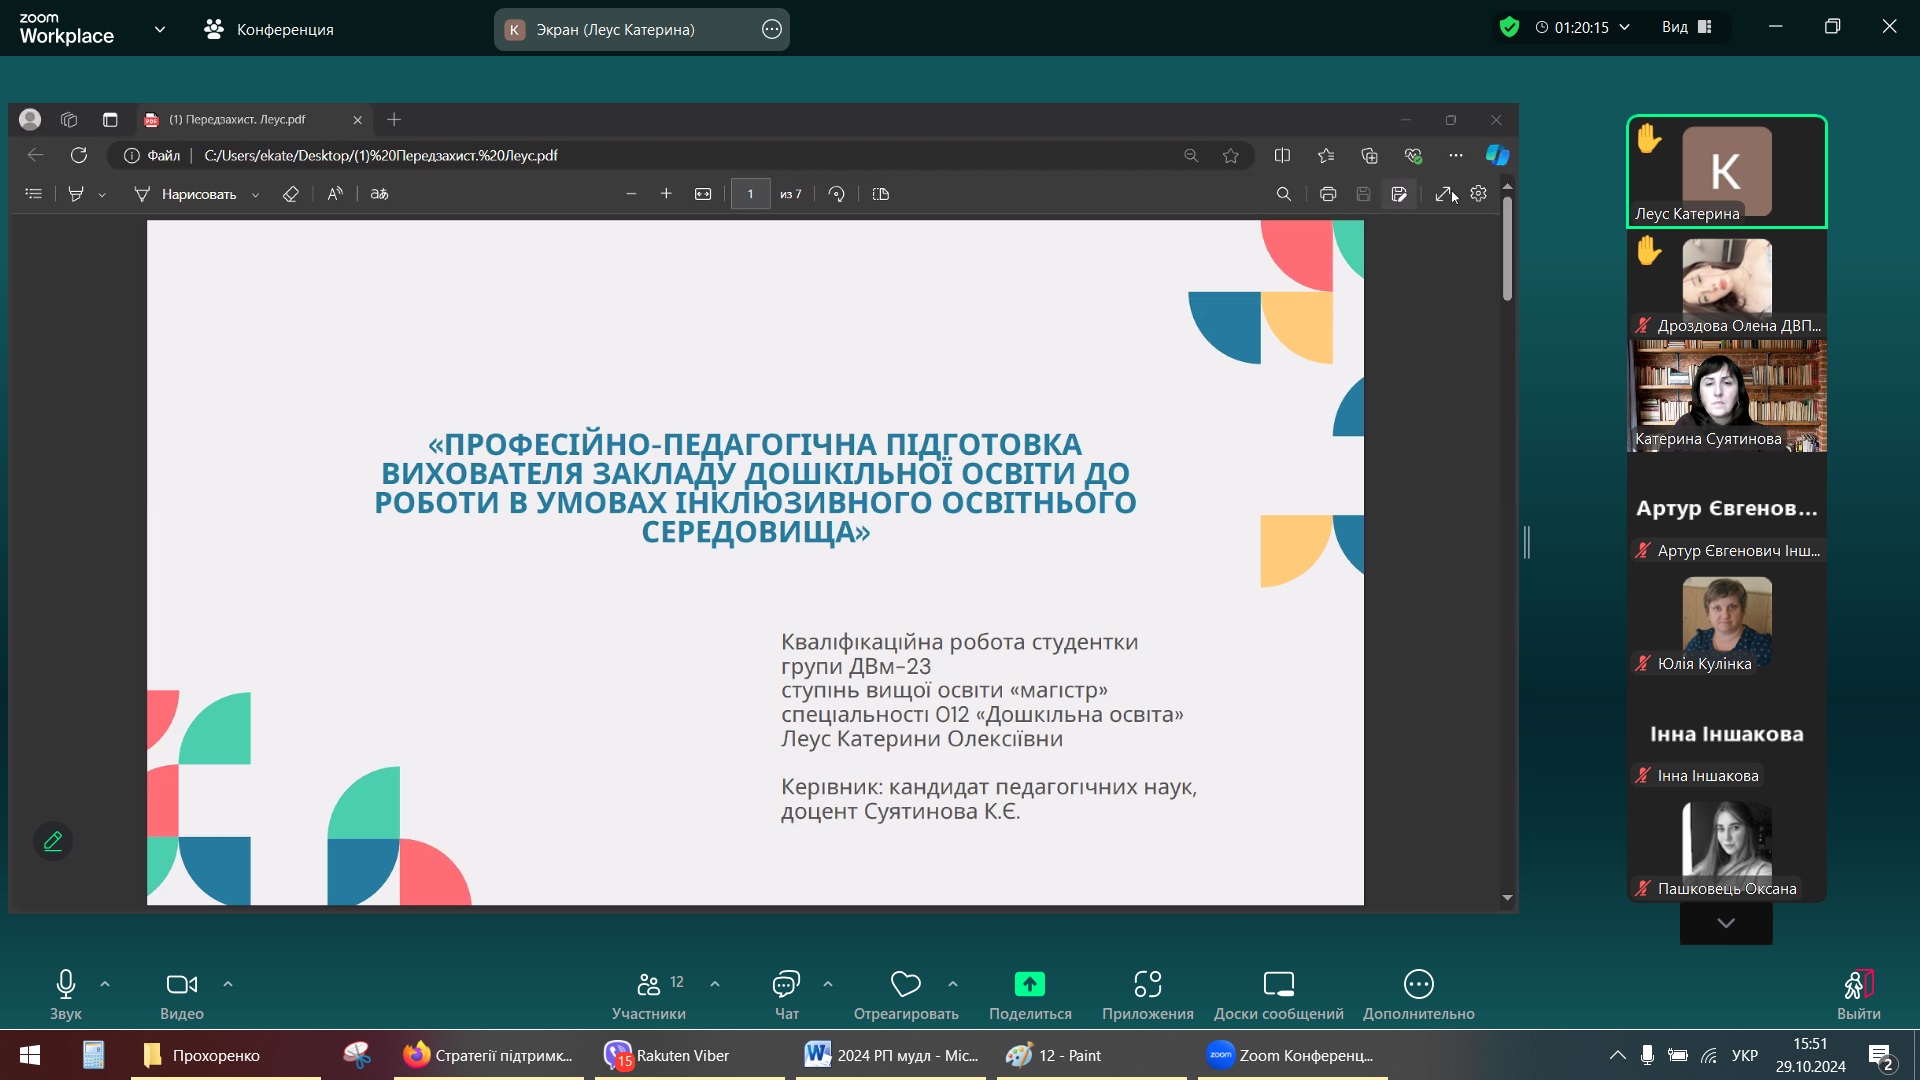Select Юлія Кулінка participant tile

click(1727, 622)
